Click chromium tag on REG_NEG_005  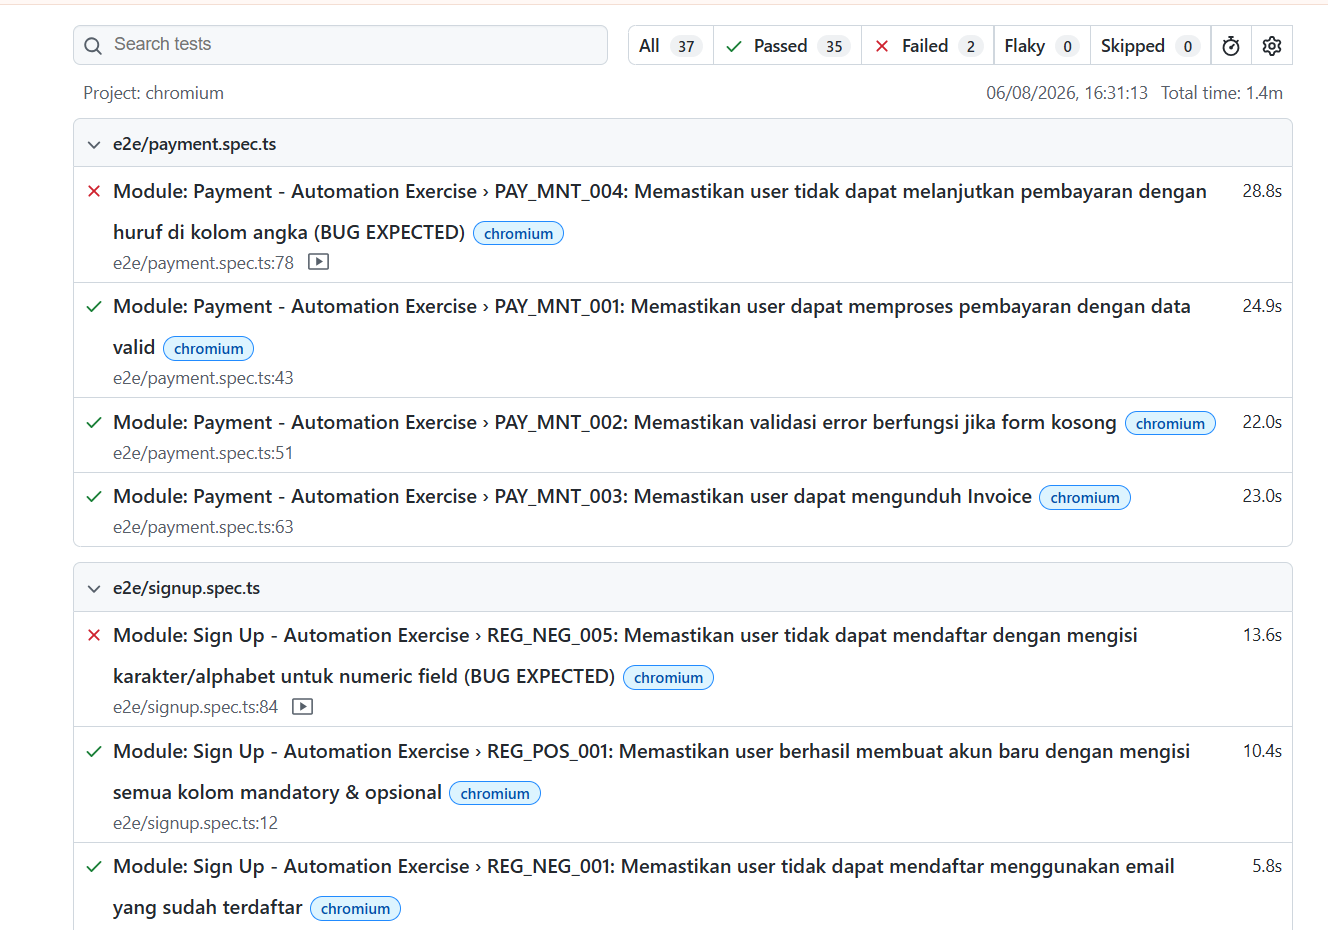tap(668, 677)
